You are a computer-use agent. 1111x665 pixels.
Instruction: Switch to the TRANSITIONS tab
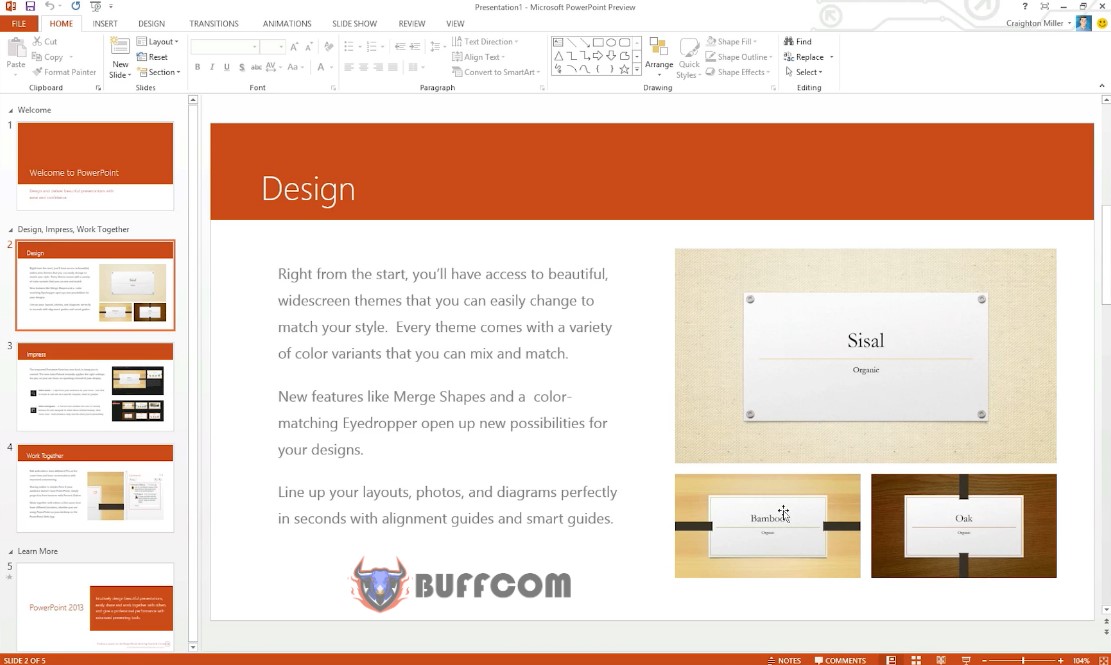point(214,23)
